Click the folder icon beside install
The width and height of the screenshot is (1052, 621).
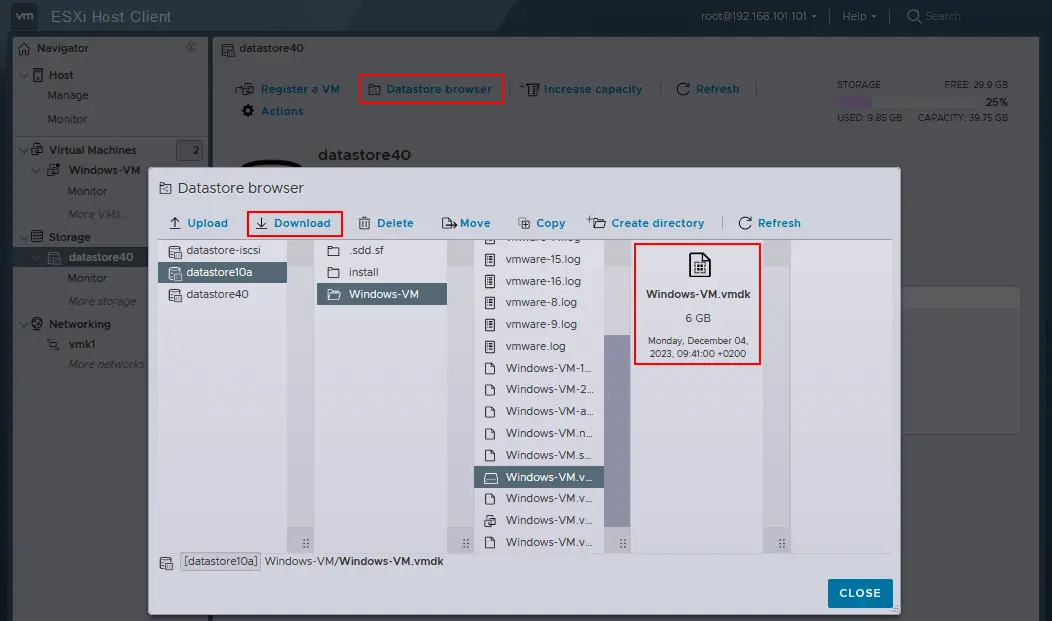pos(333,272)
